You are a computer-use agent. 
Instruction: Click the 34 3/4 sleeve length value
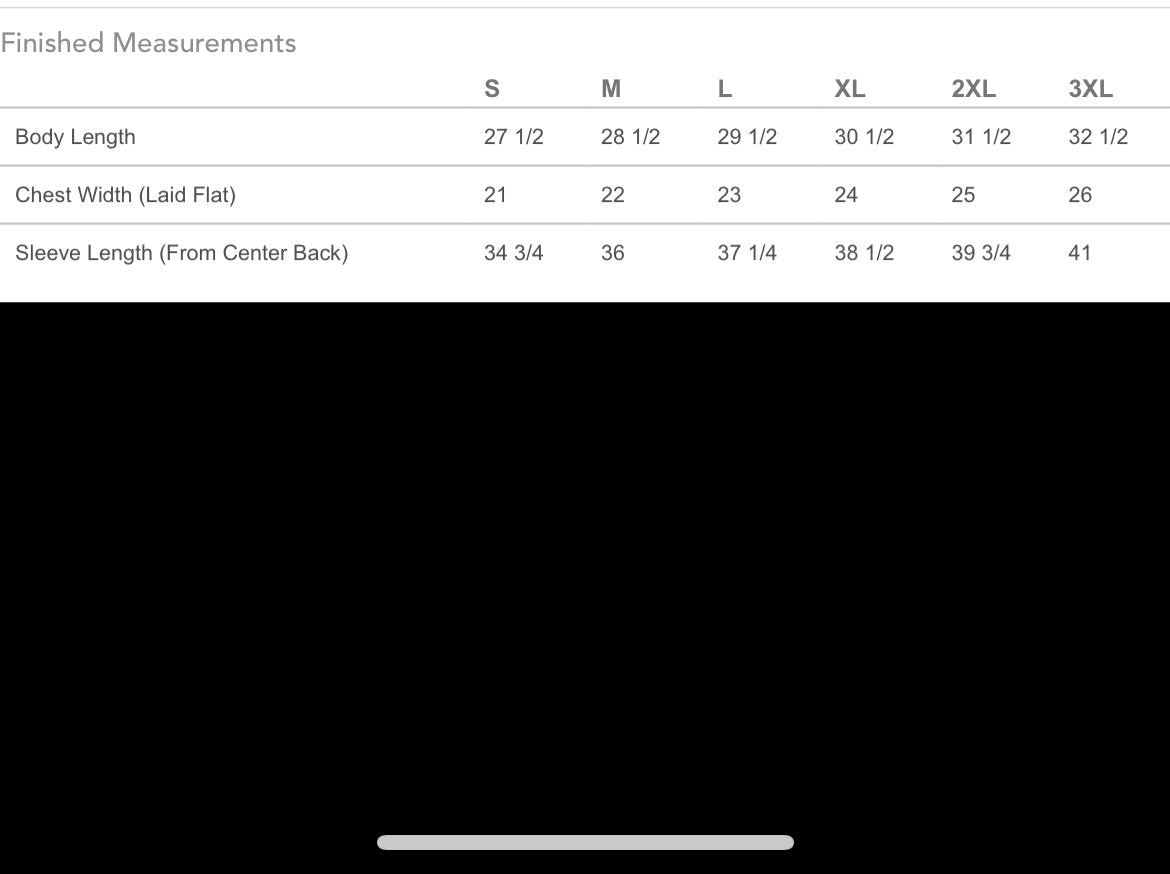tap(513, 253)
